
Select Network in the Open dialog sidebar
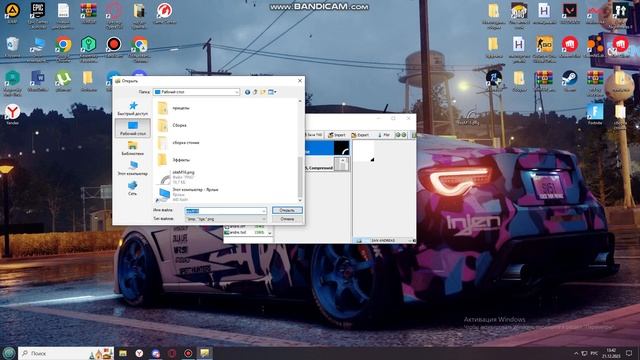point(133,188)
